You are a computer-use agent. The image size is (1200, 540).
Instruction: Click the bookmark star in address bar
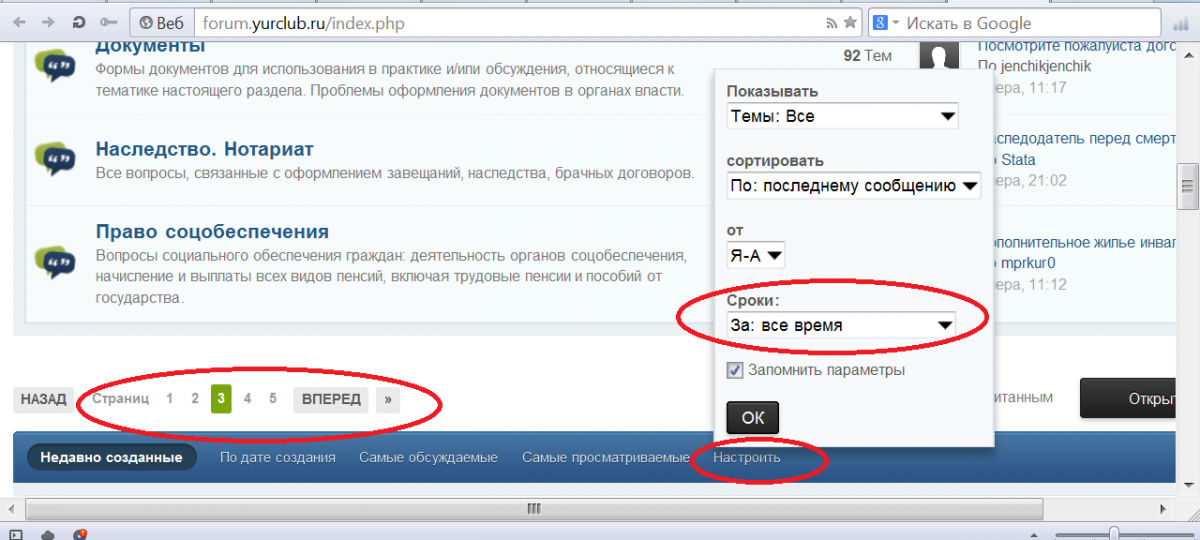[849, 22]
